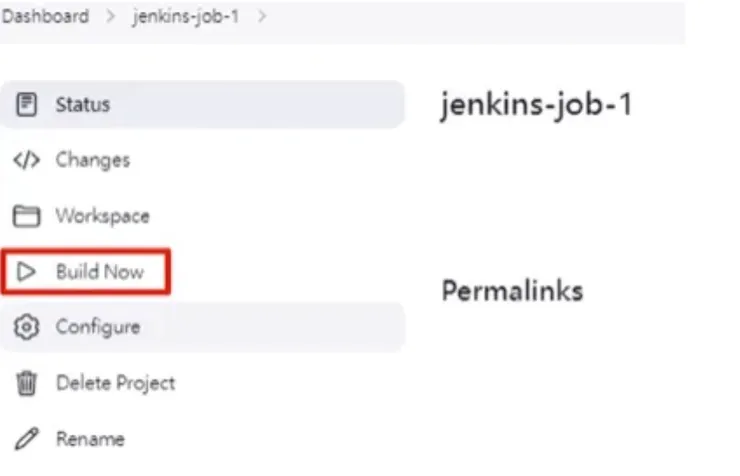This screenshot has width=740, height=476.
Task: Click the Permalinks section heading
Action: (x=512, y=291)
